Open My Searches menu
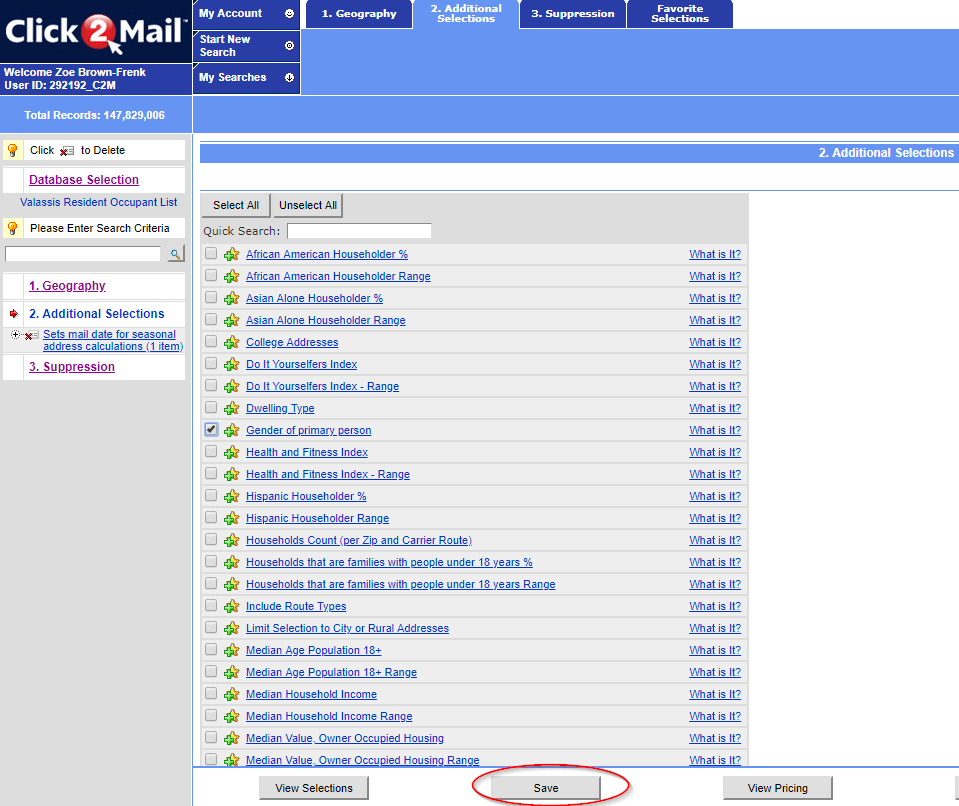The image size is (959, 806). 246,78
